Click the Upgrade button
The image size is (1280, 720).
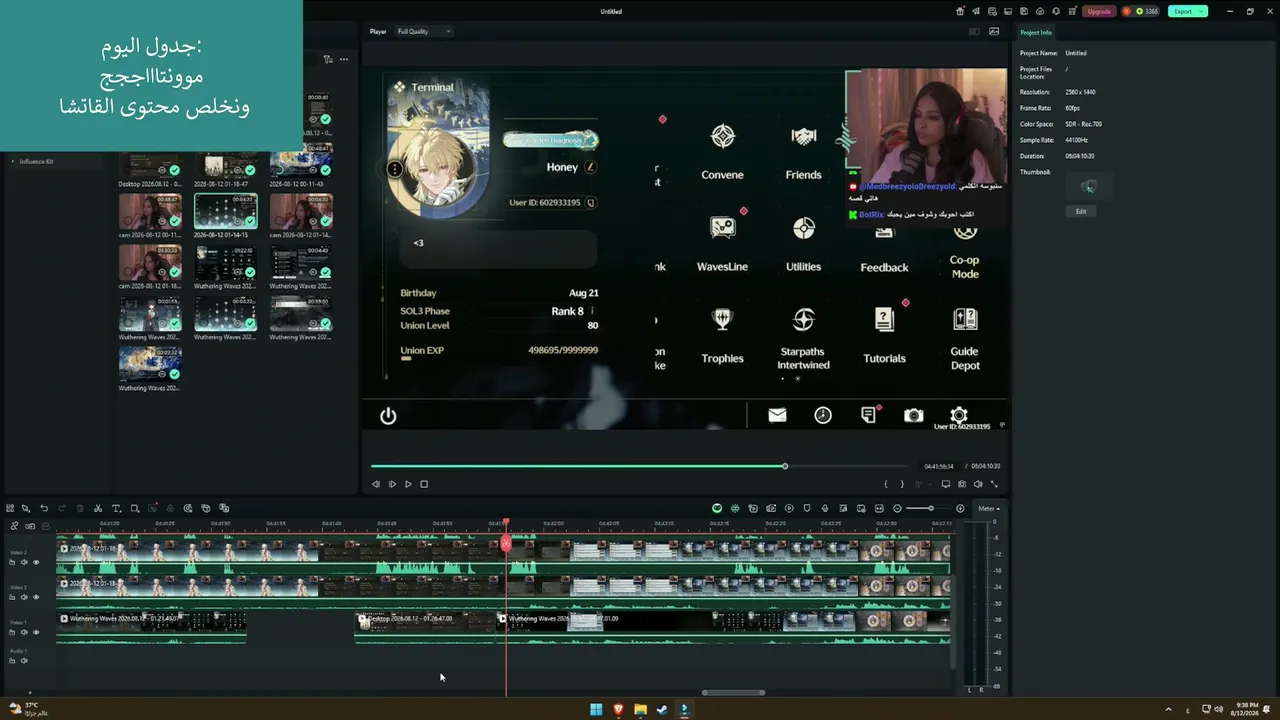coord(1099,11)
